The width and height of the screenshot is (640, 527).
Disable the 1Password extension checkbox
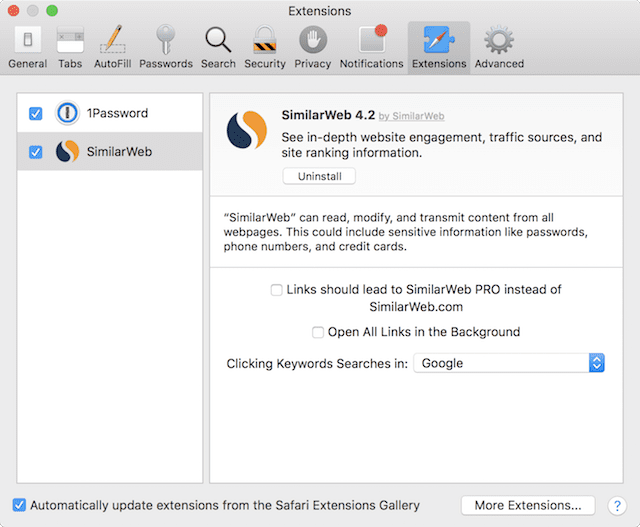[x=36, y=113]
